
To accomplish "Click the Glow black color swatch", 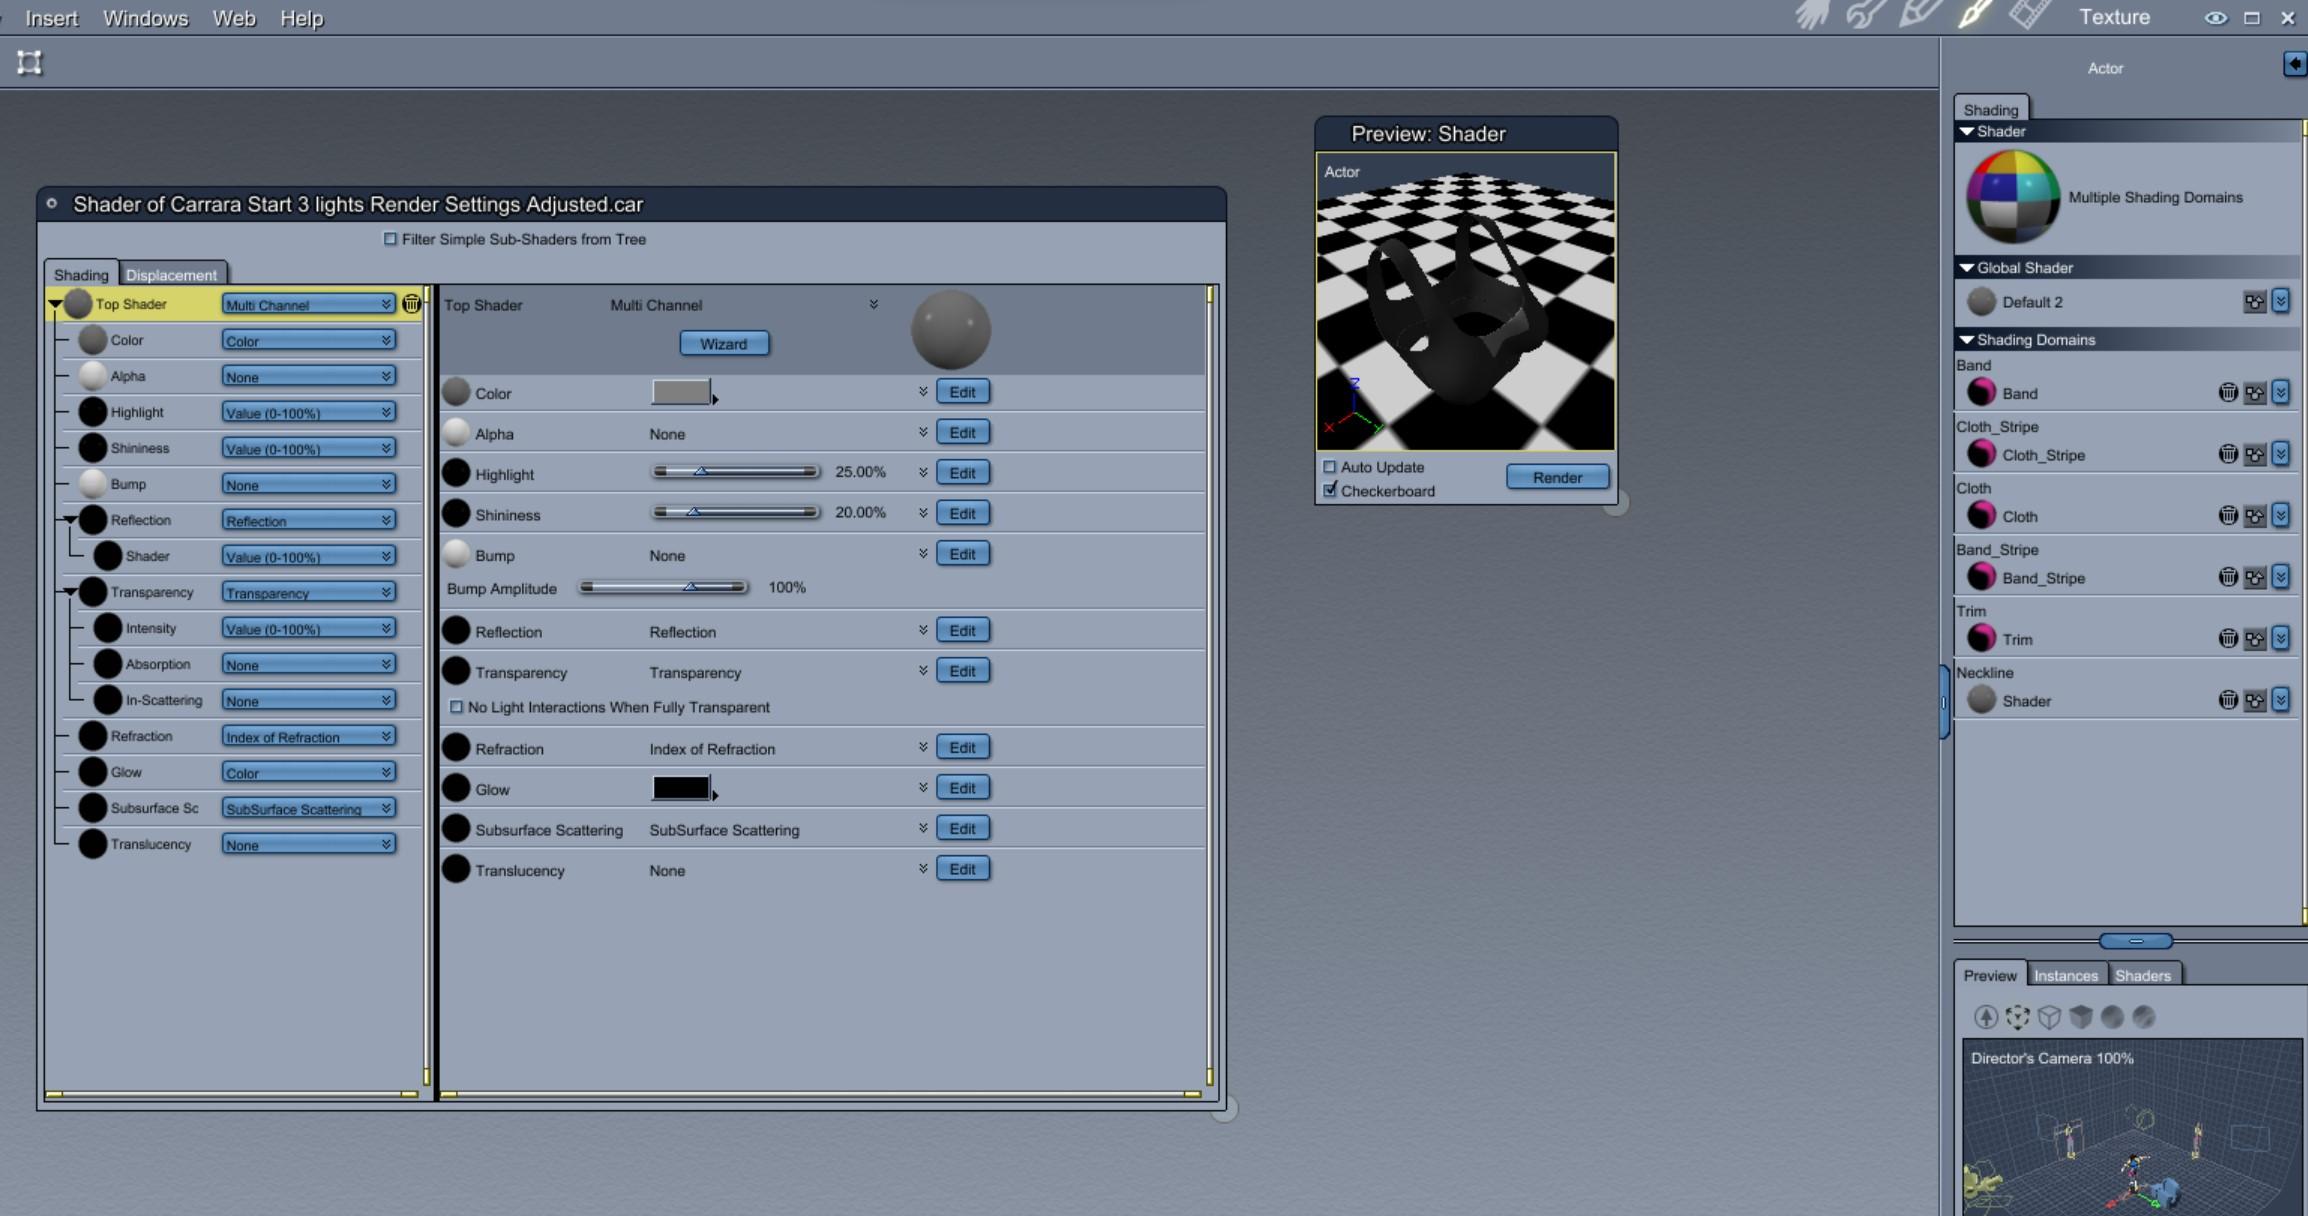I will [681, 788].
